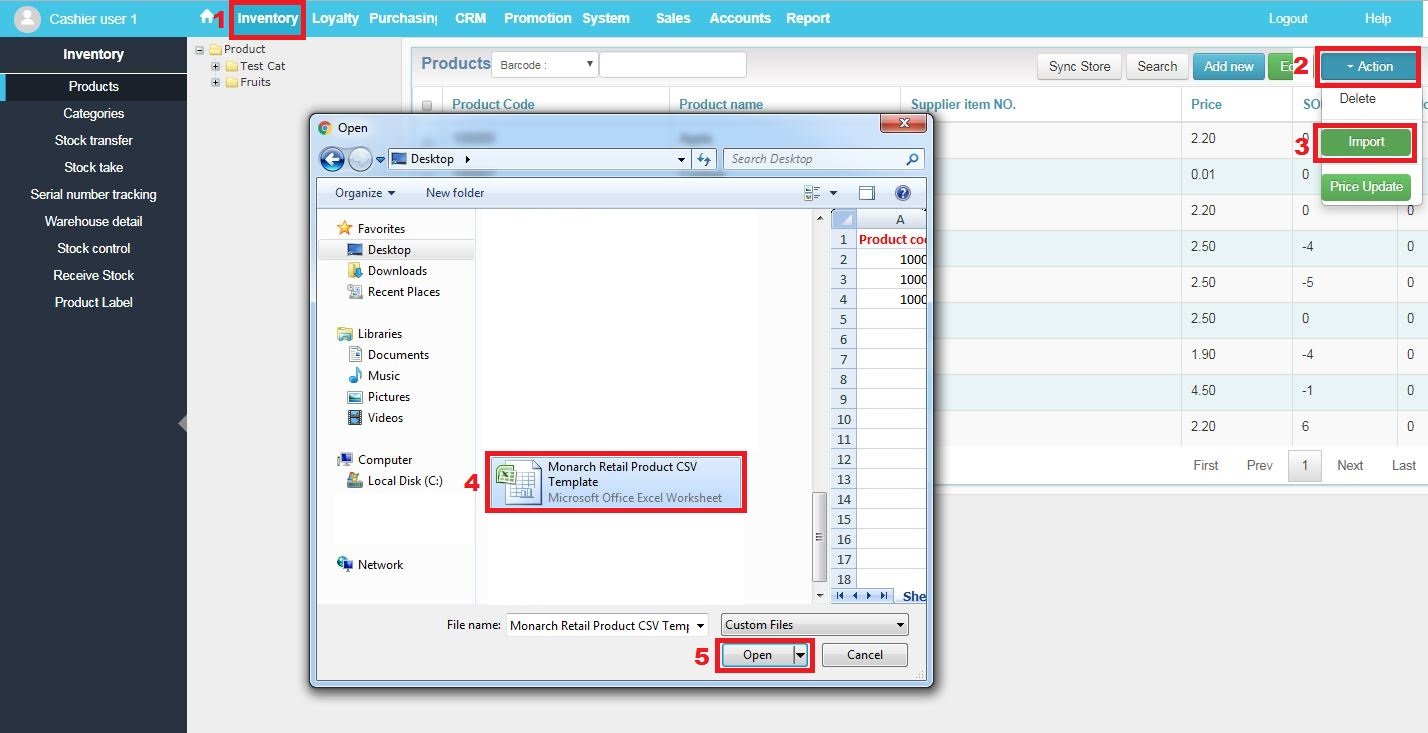Image resolution: width=1428 pixels, height=733 pixels.
Task: Open the Action dropdown button
Action: (x=1368, y=67)
